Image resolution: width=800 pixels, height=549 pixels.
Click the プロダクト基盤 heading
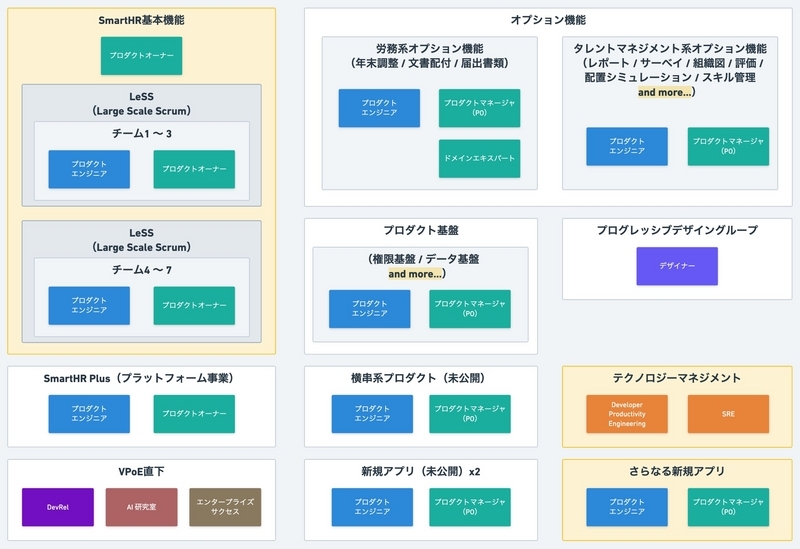[421, 230]
